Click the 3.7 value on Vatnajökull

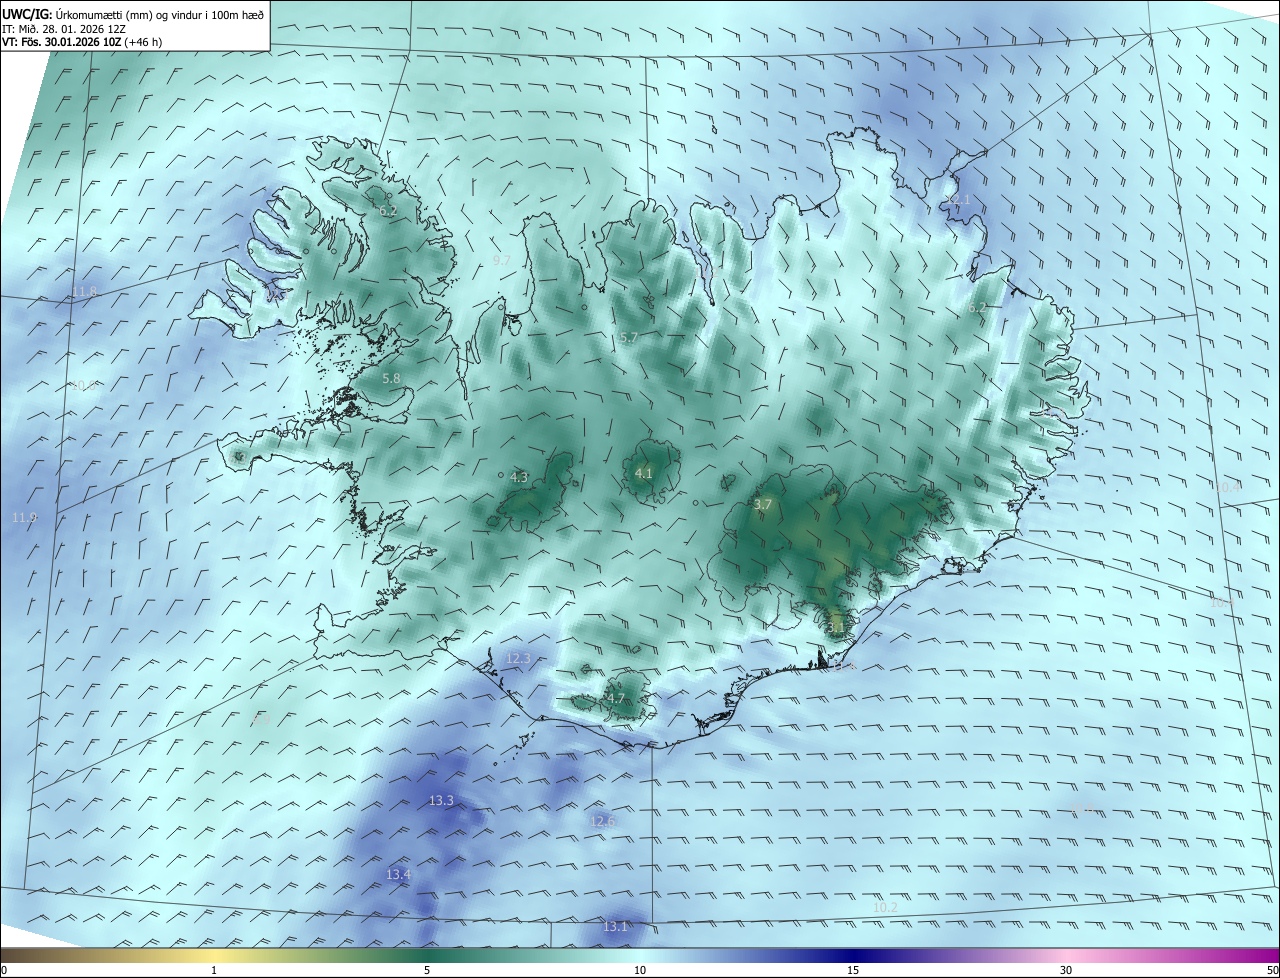(763, 505)
